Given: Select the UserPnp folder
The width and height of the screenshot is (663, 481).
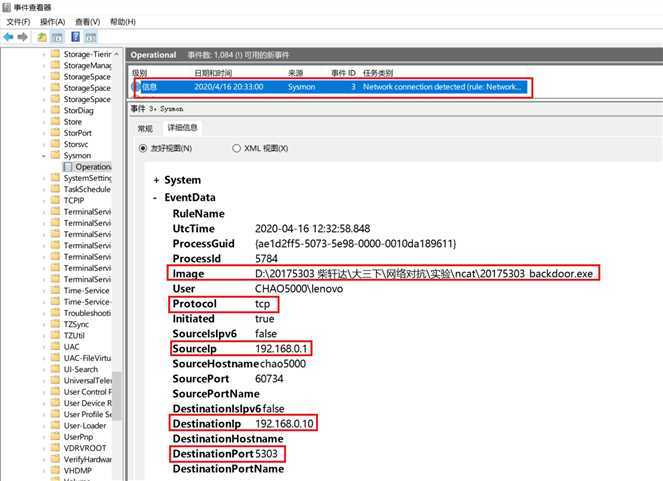Looking at the screenshot, I should point(78,437).
